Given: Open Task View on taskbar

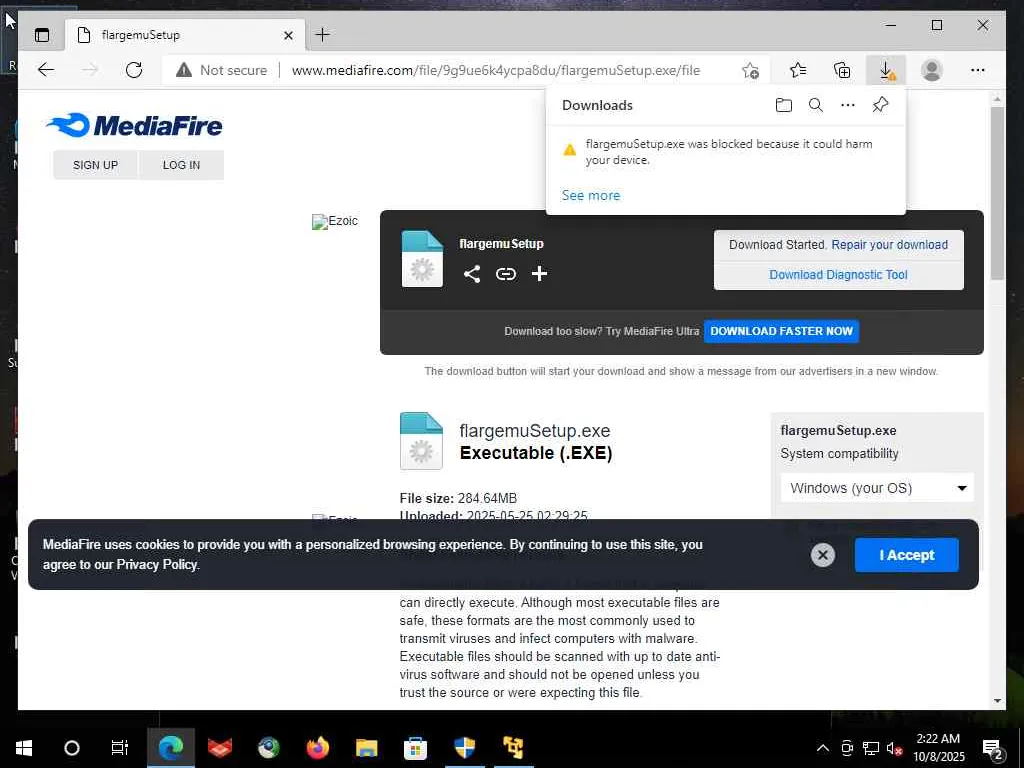Looking at the screenshot, I should point(120,748).
